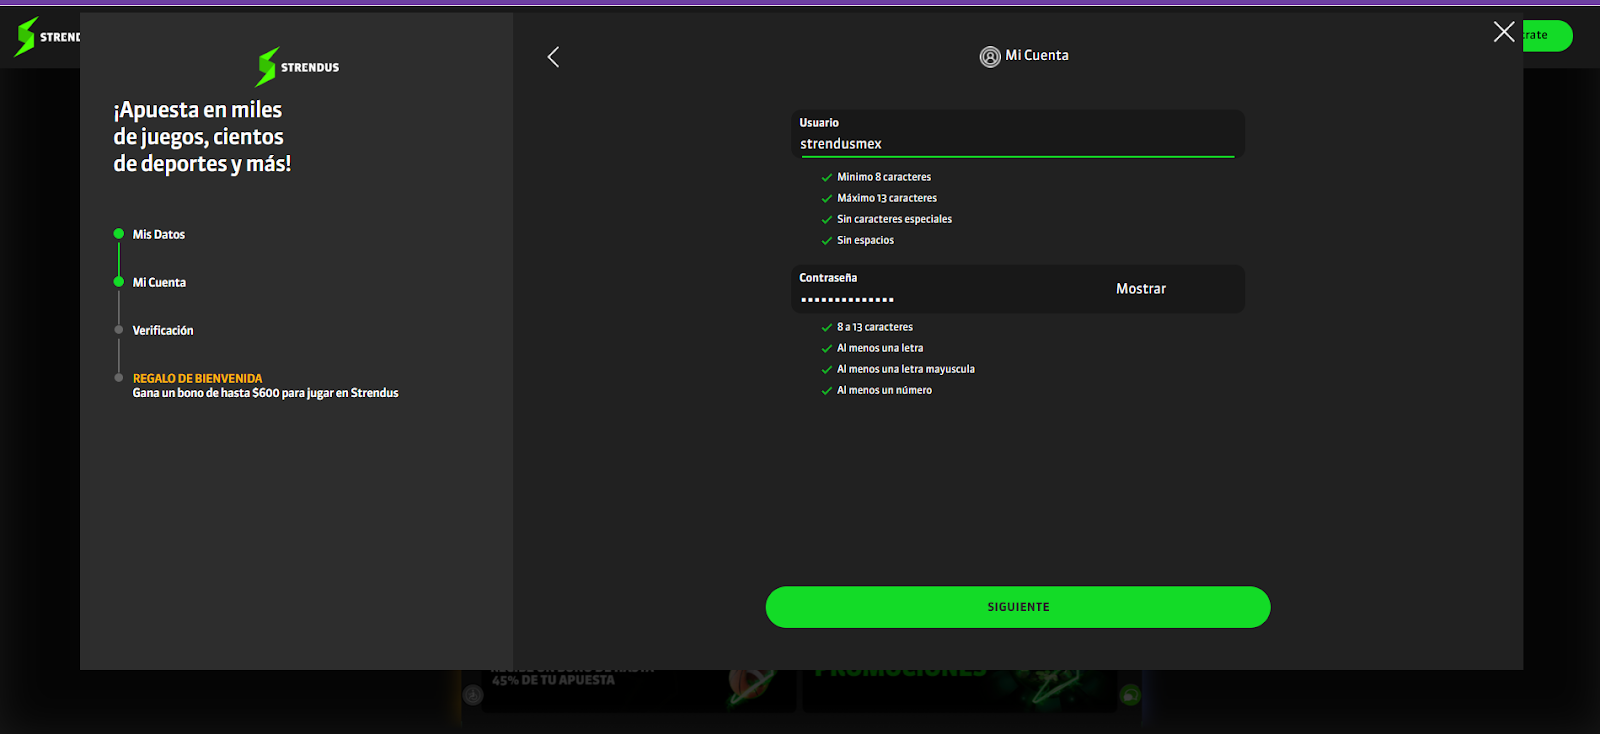The height and width of the screenshot is (734, 1600).
Task: Select the Mis Datos step
Action: tap(159, 235)
